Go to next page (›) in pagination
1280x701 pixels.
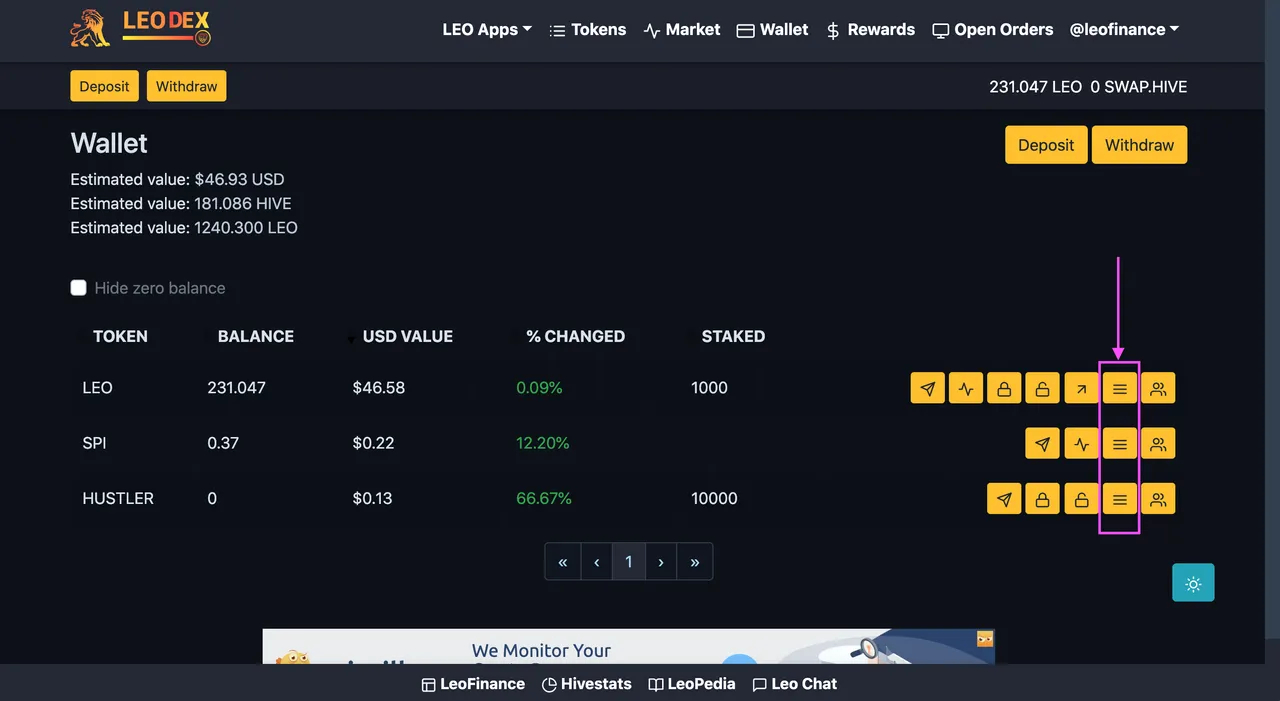(661, 562)
